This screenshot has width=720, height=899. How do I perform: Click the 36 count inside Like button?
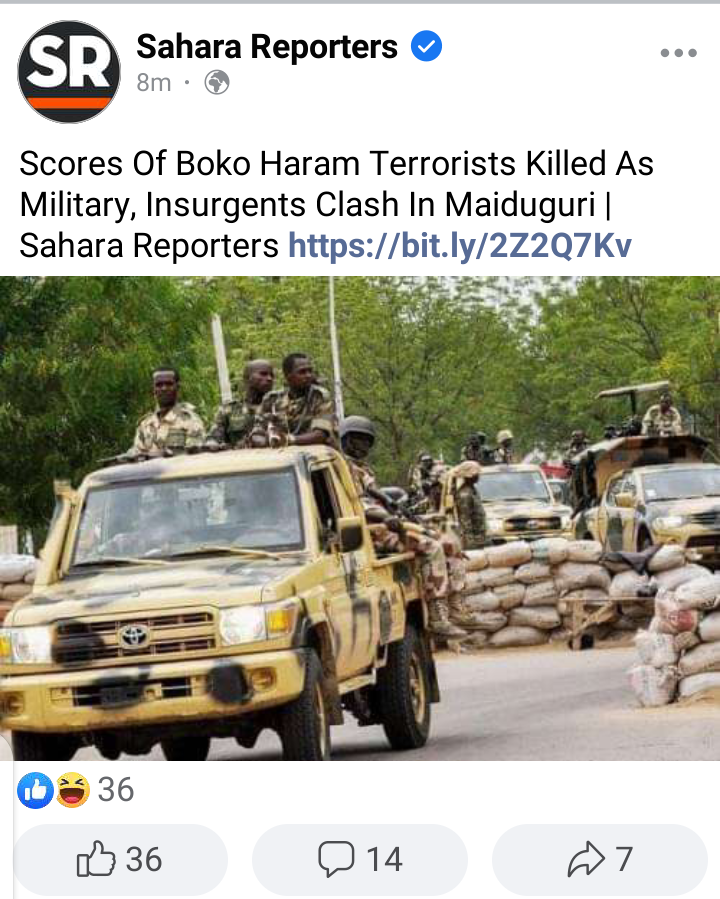[x=144, y=859]
